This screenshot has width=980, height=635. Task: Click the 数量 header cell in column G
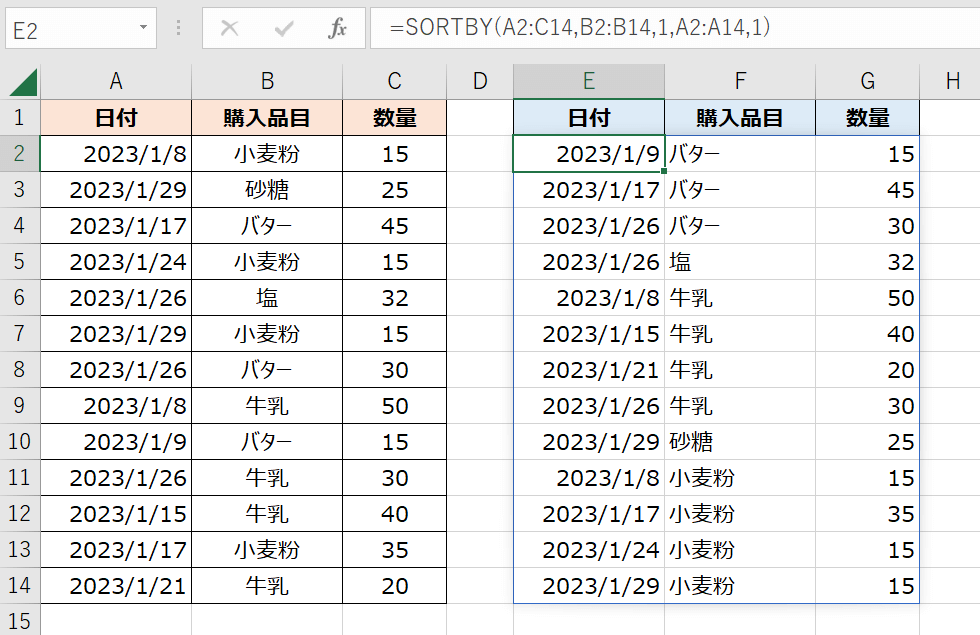(867, 118)
